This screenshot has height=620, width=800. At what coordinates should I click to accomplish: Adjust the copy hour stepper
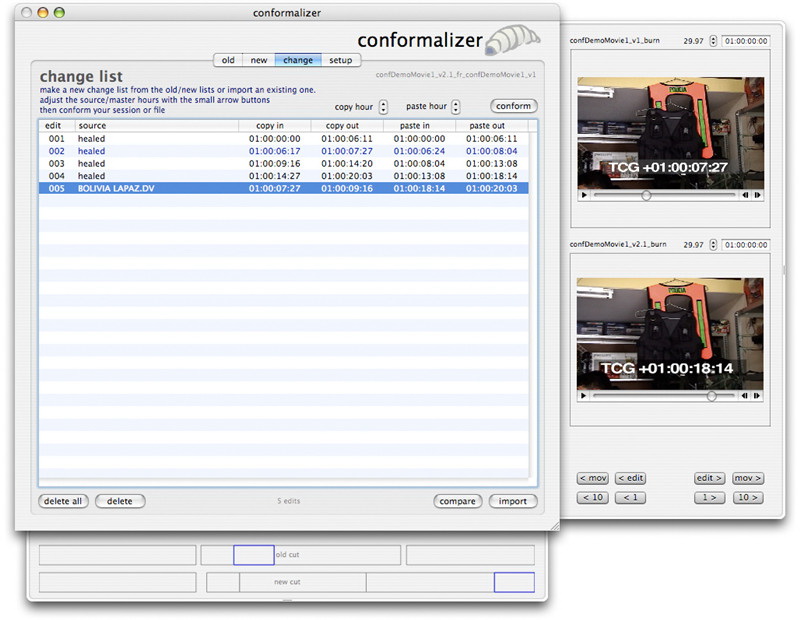383,106
